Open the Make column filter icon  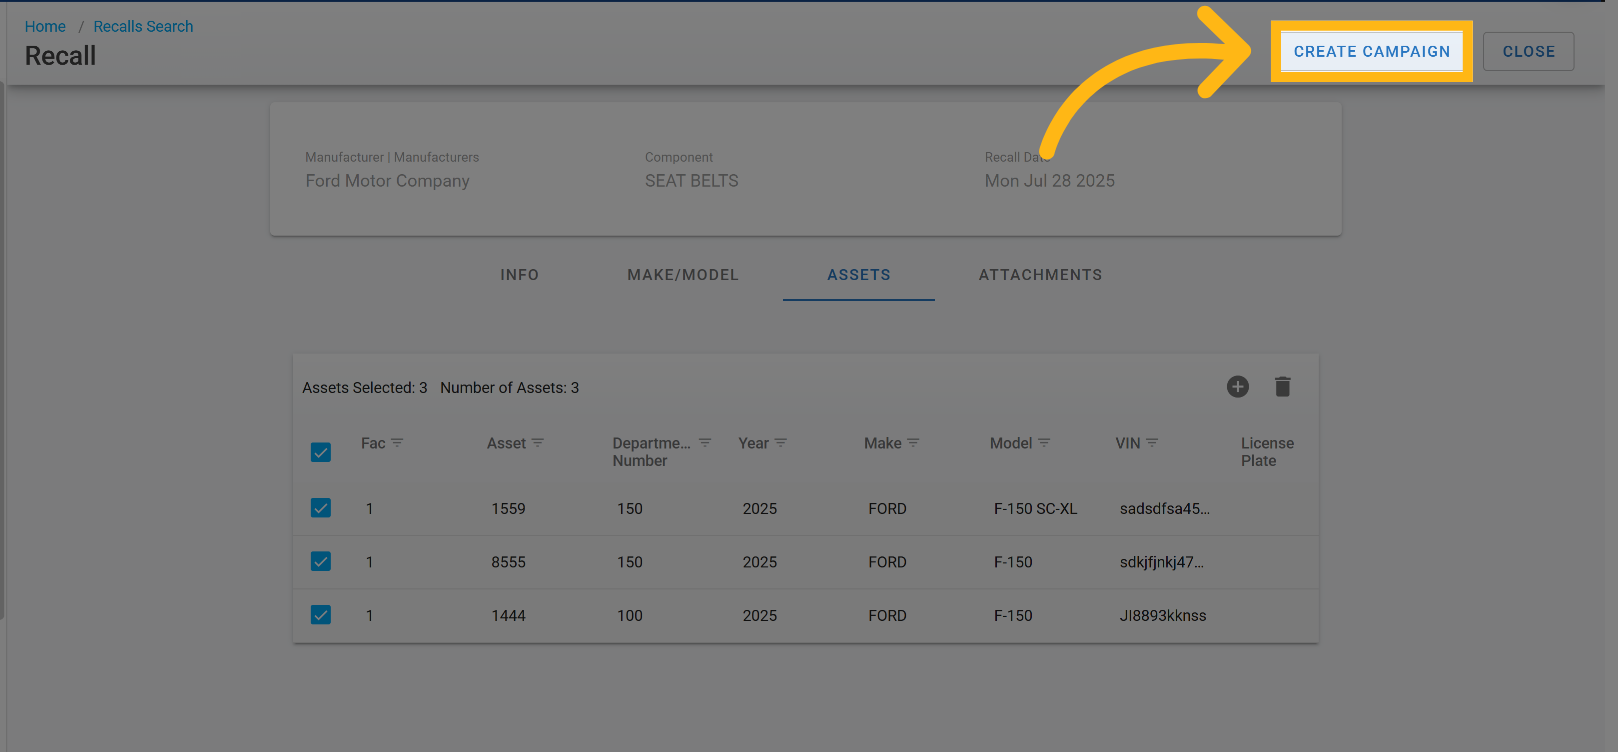(913, 443)
